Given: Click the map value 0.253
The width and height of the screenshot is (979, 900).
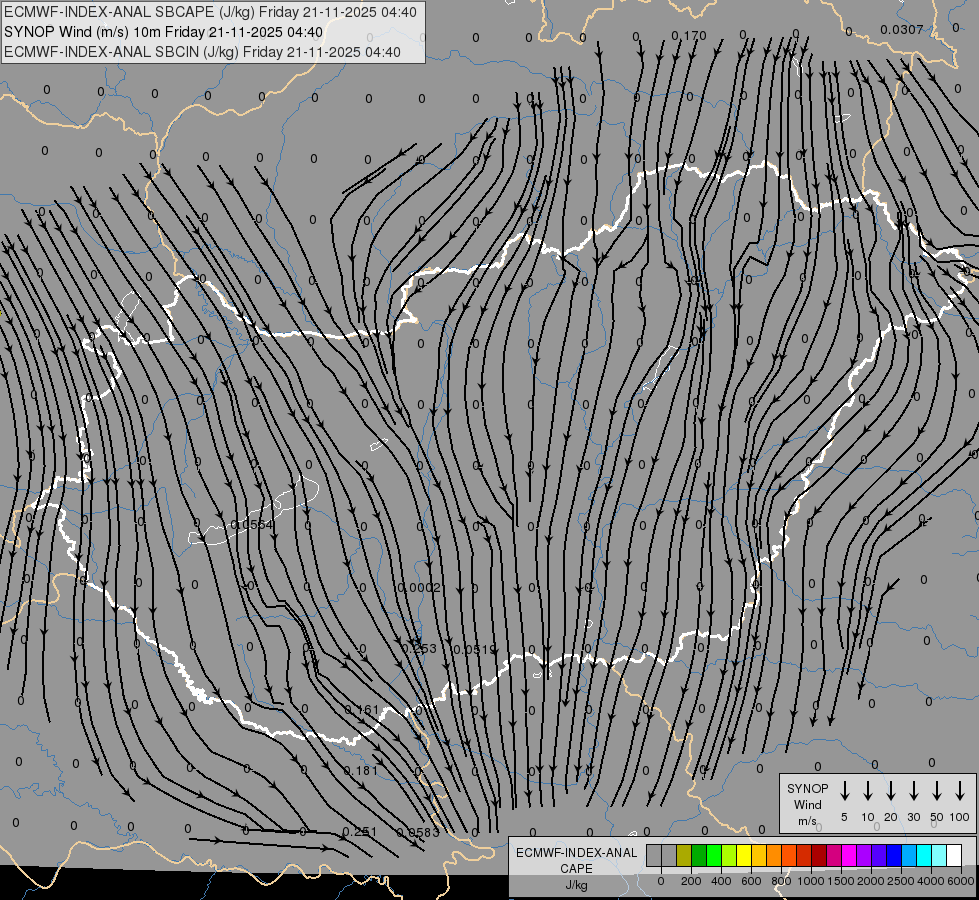Looking at the screenshot, I should coord(419,648).
